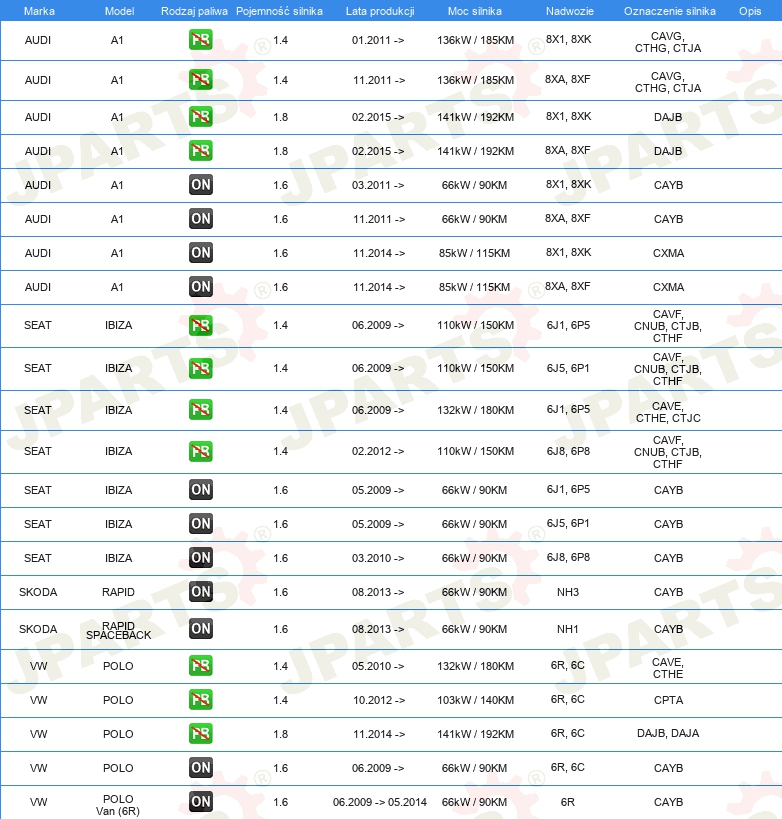
Task: Select production date 03.2010 ->
Action: (x=378, y=558)
